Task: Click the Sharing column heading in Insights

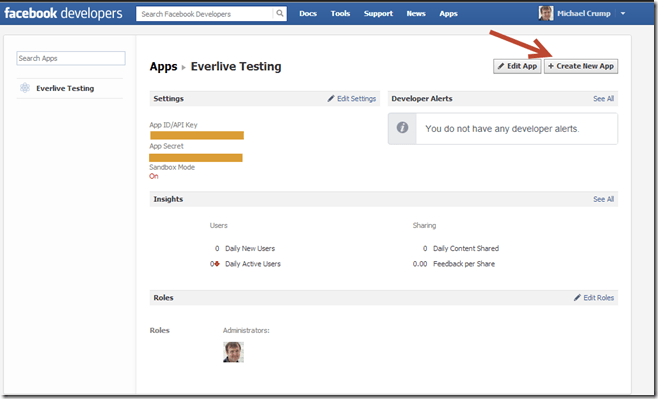Action: [x=424, y=226]
